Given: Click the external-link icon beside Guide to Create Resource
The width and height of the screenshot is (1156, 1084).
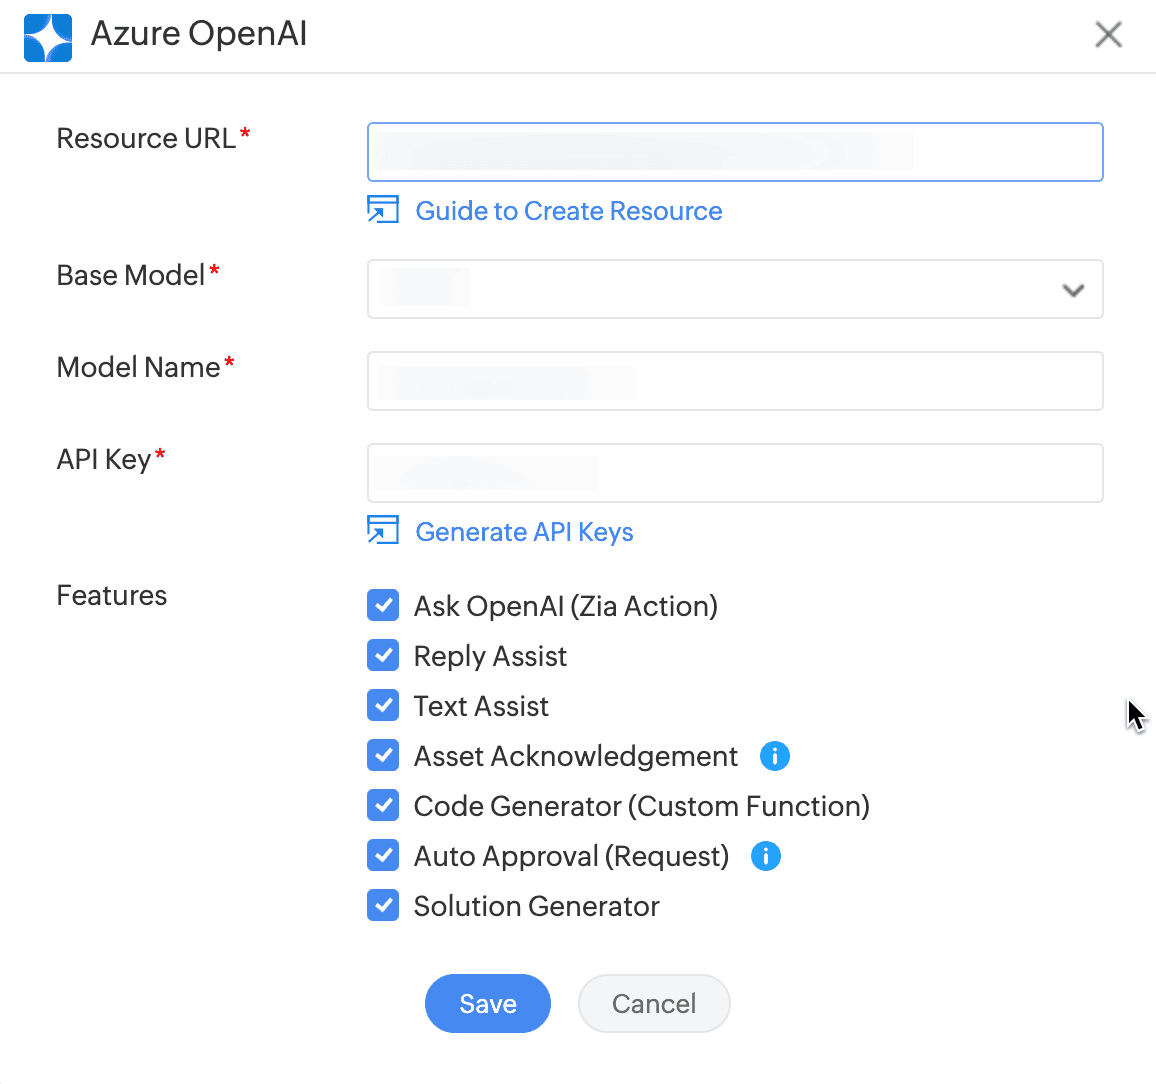Looking at the screenshot, I should 383,210.
